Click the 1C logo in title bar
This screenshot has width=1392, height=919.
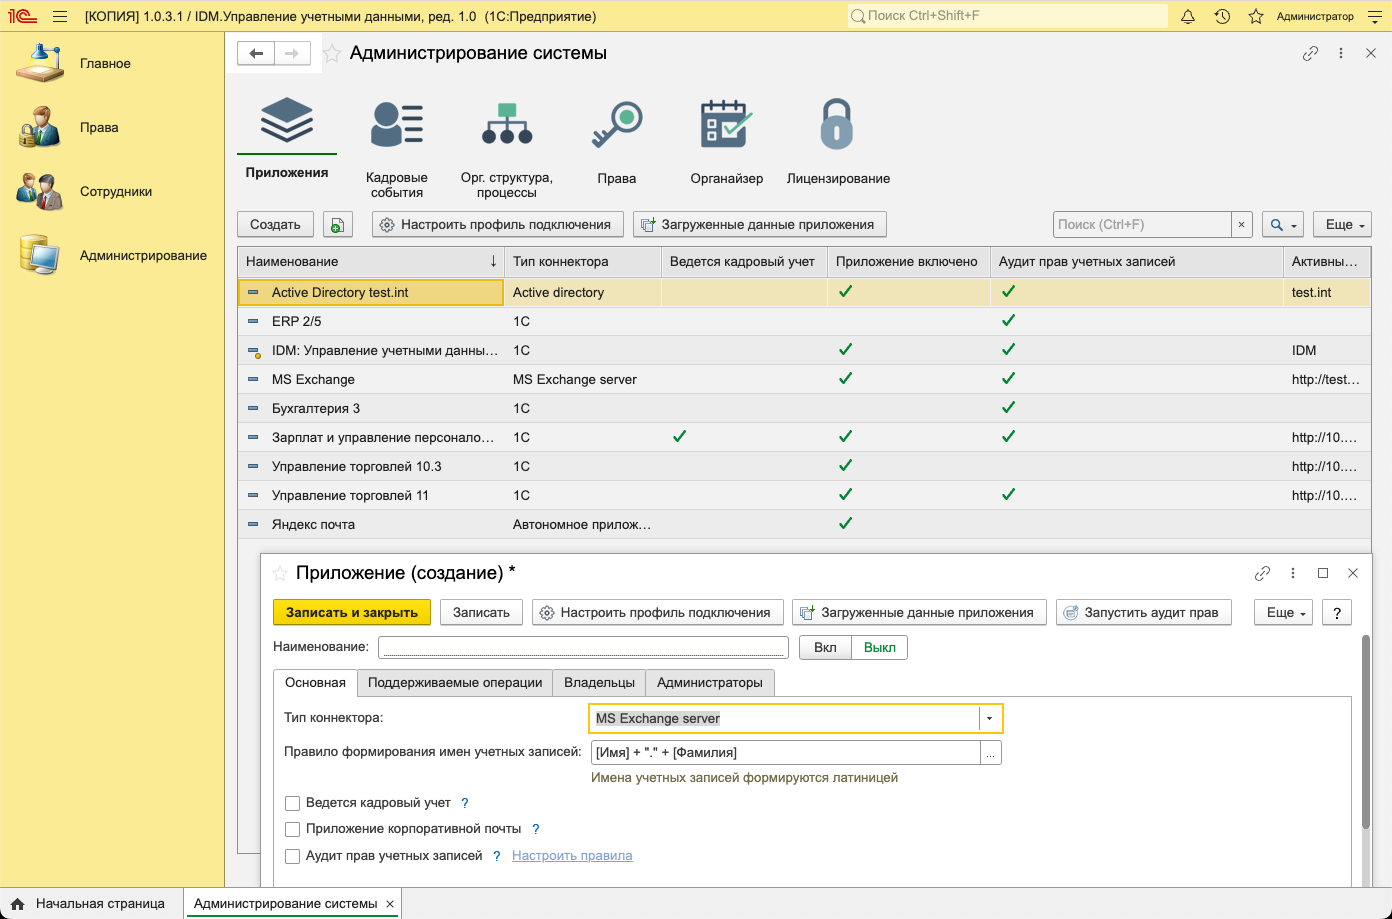pos(22,16)
